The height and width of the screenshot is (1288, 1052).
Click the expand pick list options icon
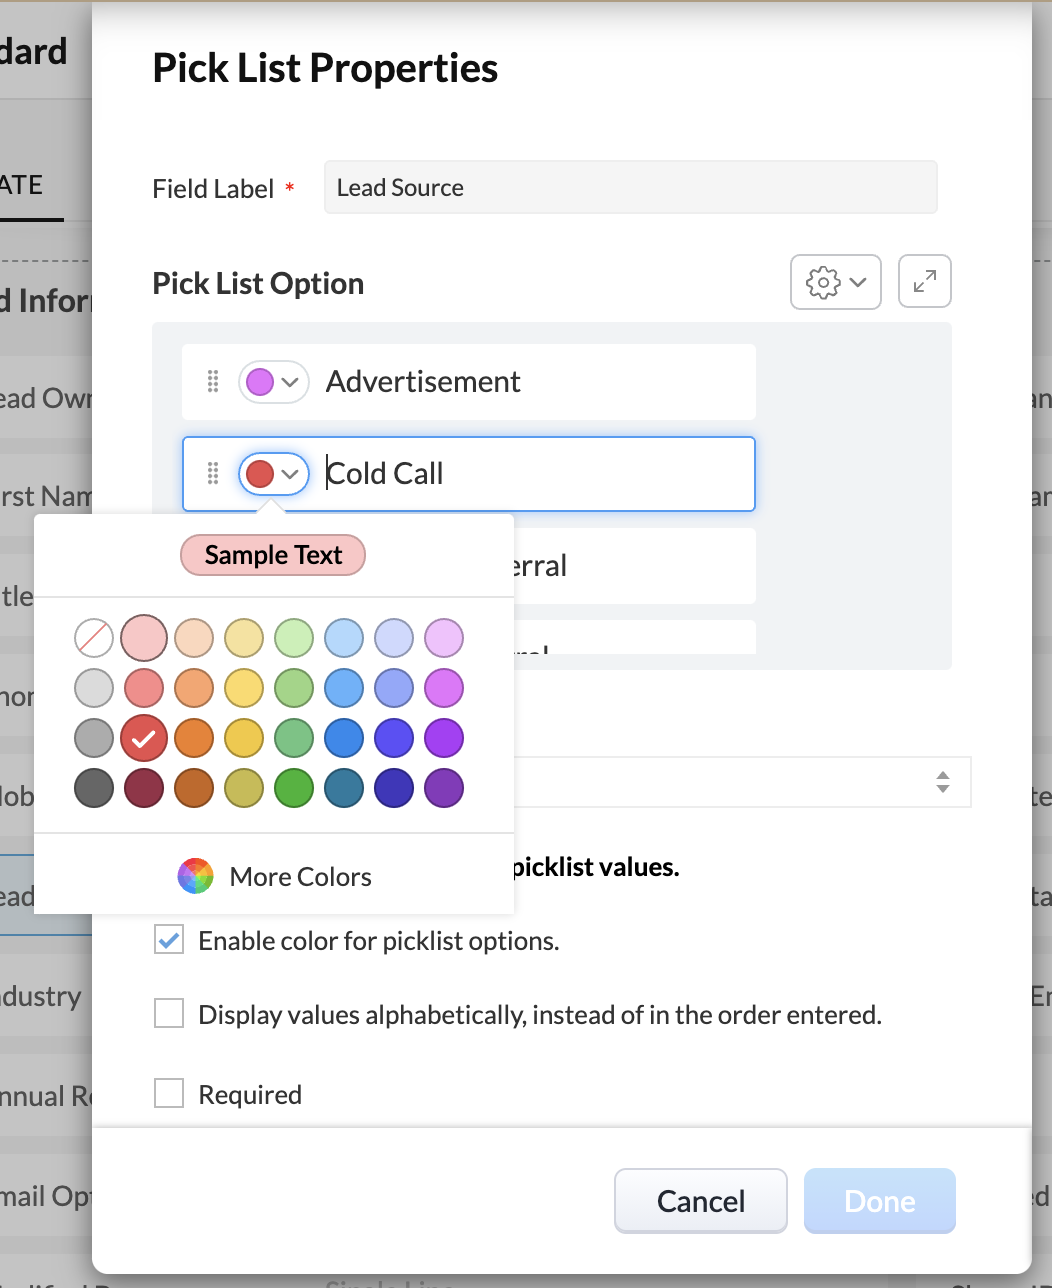[924, 282]
